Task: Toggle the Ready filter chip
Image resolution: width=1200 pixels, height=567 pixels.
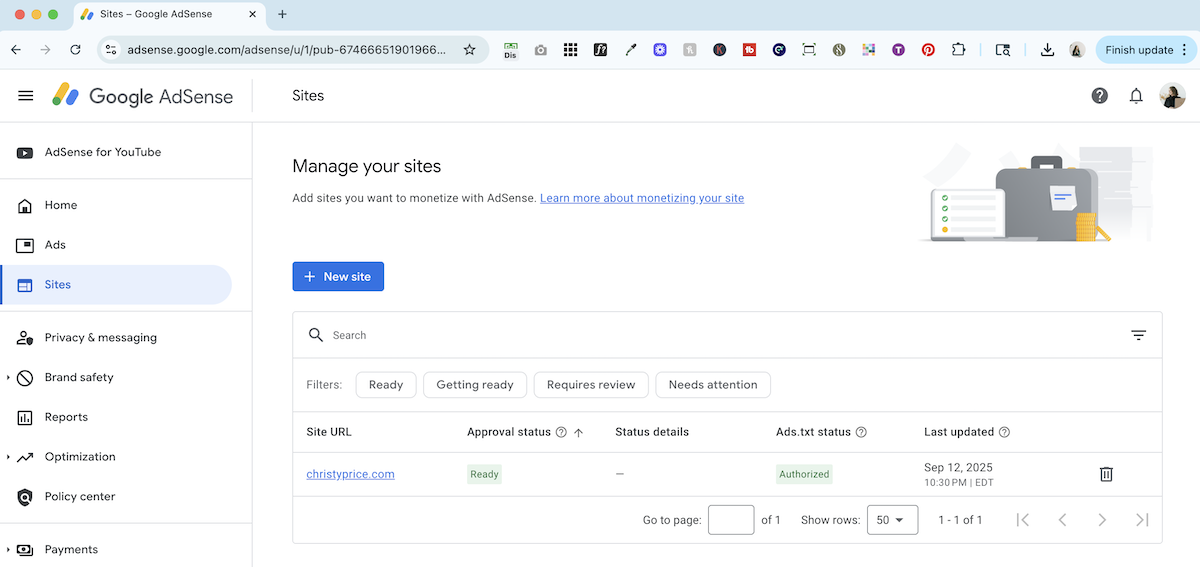Action: point(386,384)
